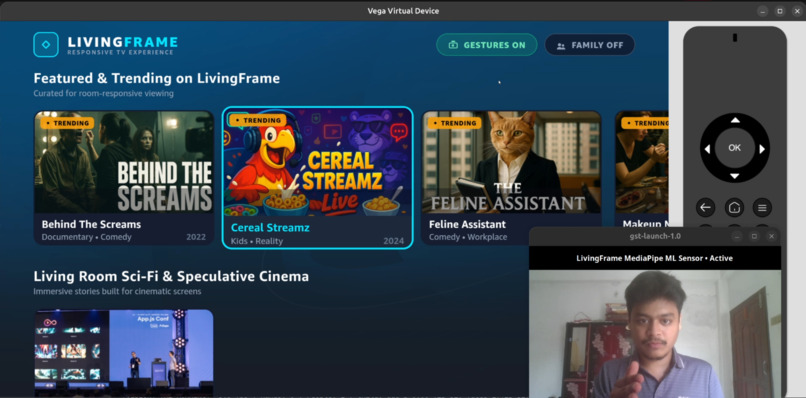Click the Comedy • Workplace genre label
Image resolution: width=806 pixels, height=398 pixels.
pos(468,237)
